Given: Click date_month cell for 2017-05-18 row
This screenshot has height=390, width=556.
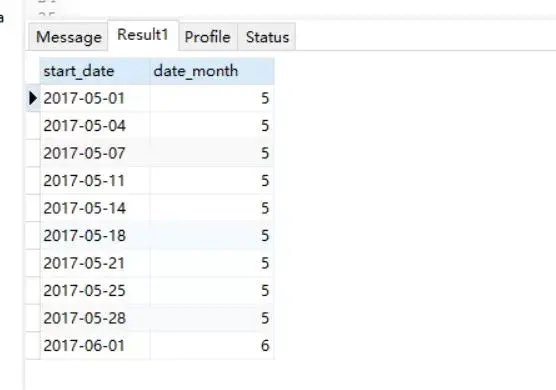Looking at the screenshot, I should click(x=212, y=236).
